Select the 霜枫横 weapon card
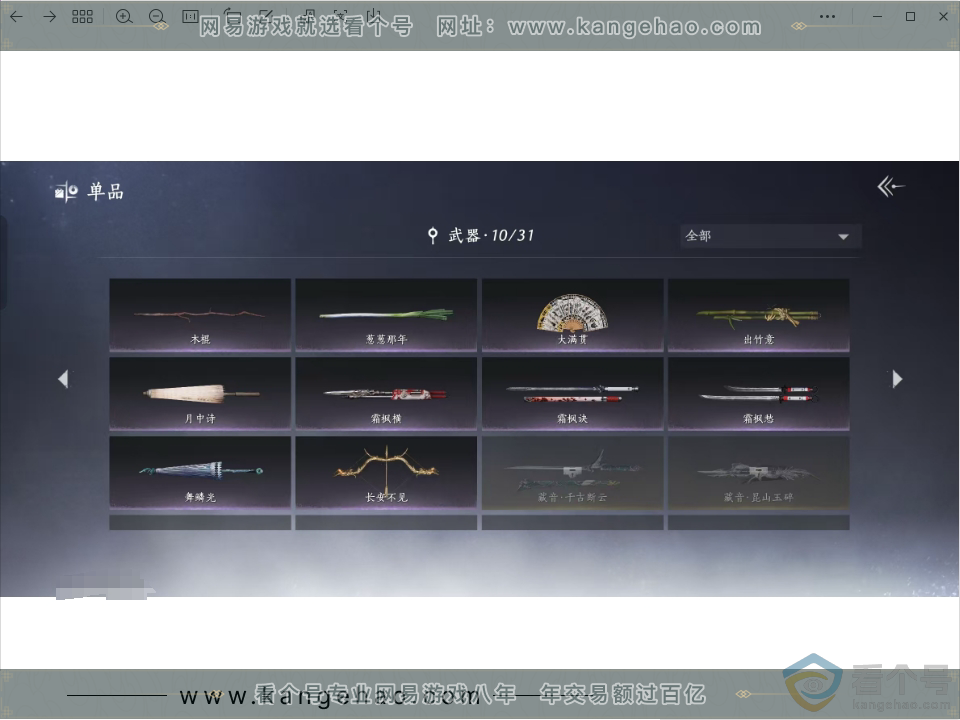The image size is (960, 720). coord(386,394)
